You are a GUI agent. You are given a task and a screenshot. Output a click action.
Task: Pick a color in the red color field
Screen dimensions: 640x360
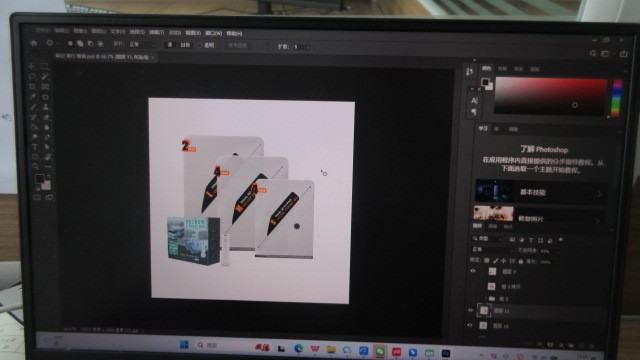[551, 96]
